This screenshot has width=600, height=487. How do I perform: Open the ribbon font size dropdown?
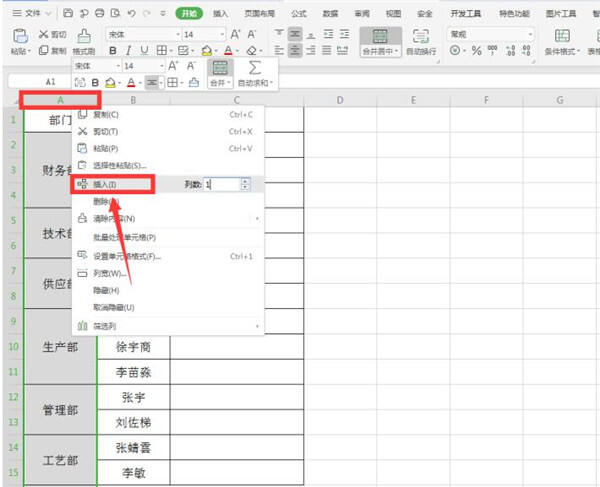tap(222, 34)
